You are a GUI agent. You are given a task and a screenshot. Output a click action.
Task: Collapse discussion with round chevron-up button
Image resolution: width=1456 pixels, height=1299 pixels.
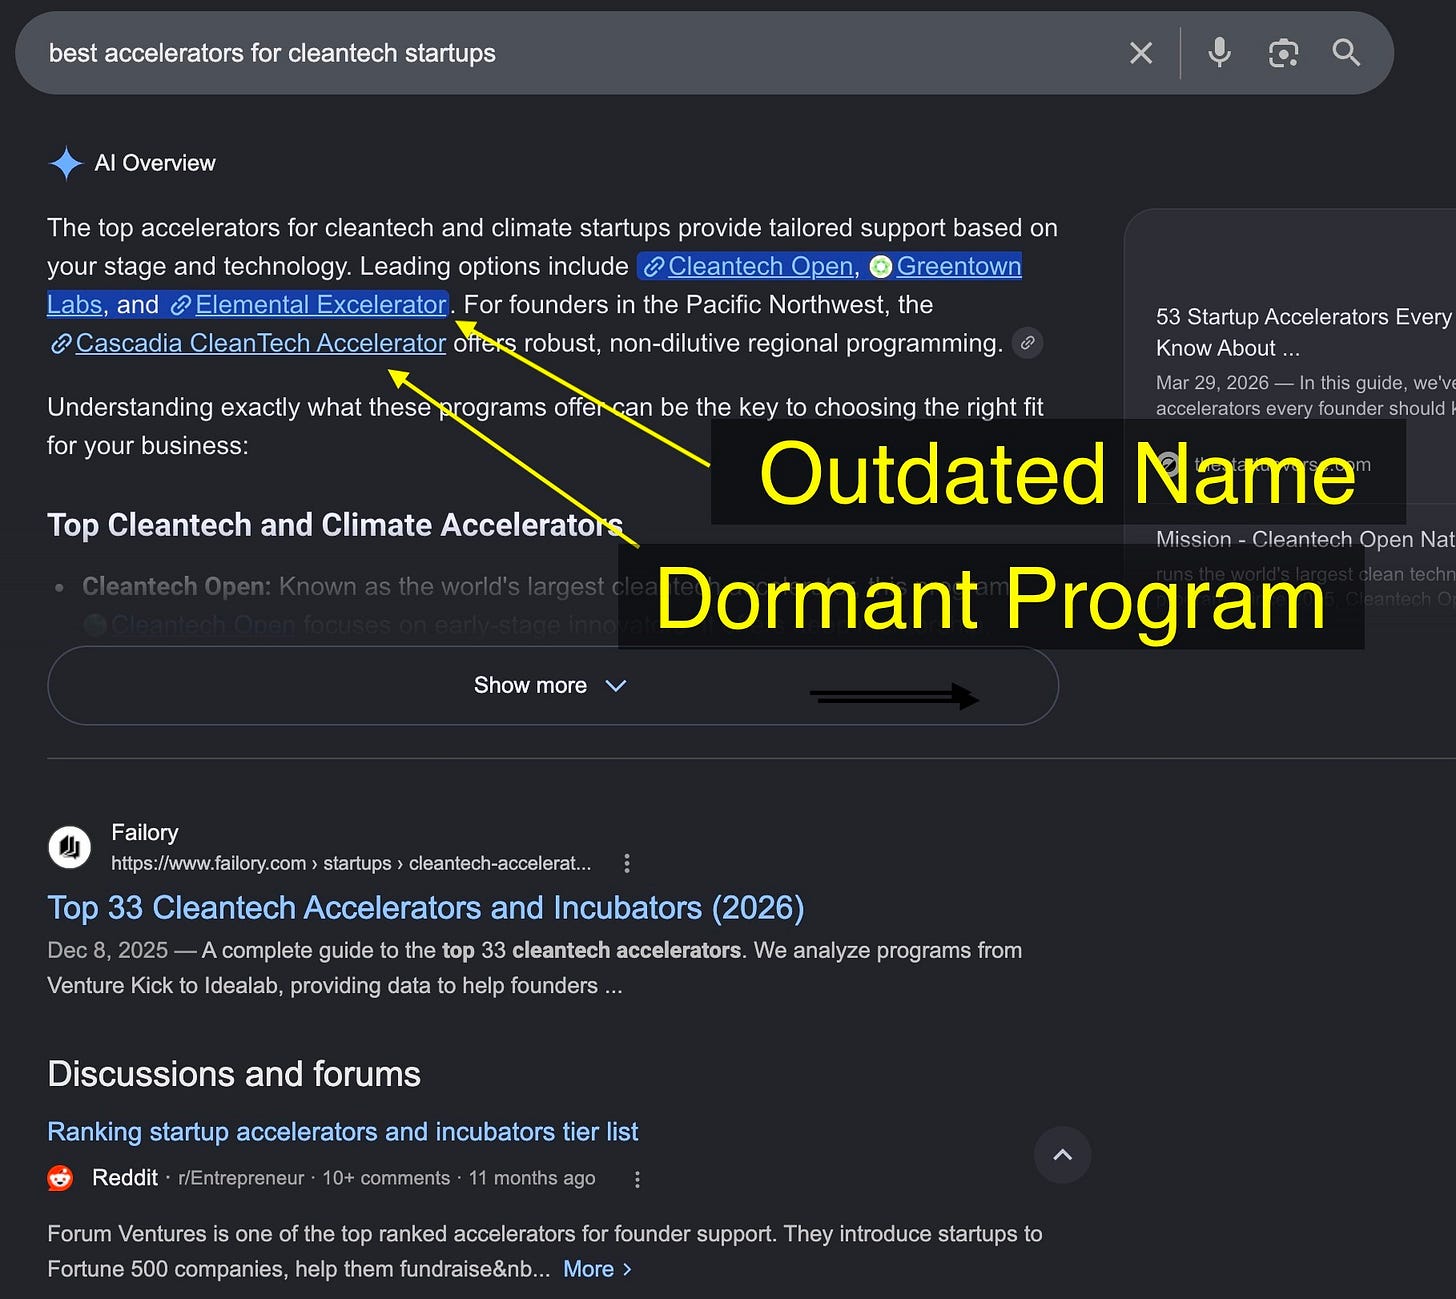[x=1062, y=1155]
